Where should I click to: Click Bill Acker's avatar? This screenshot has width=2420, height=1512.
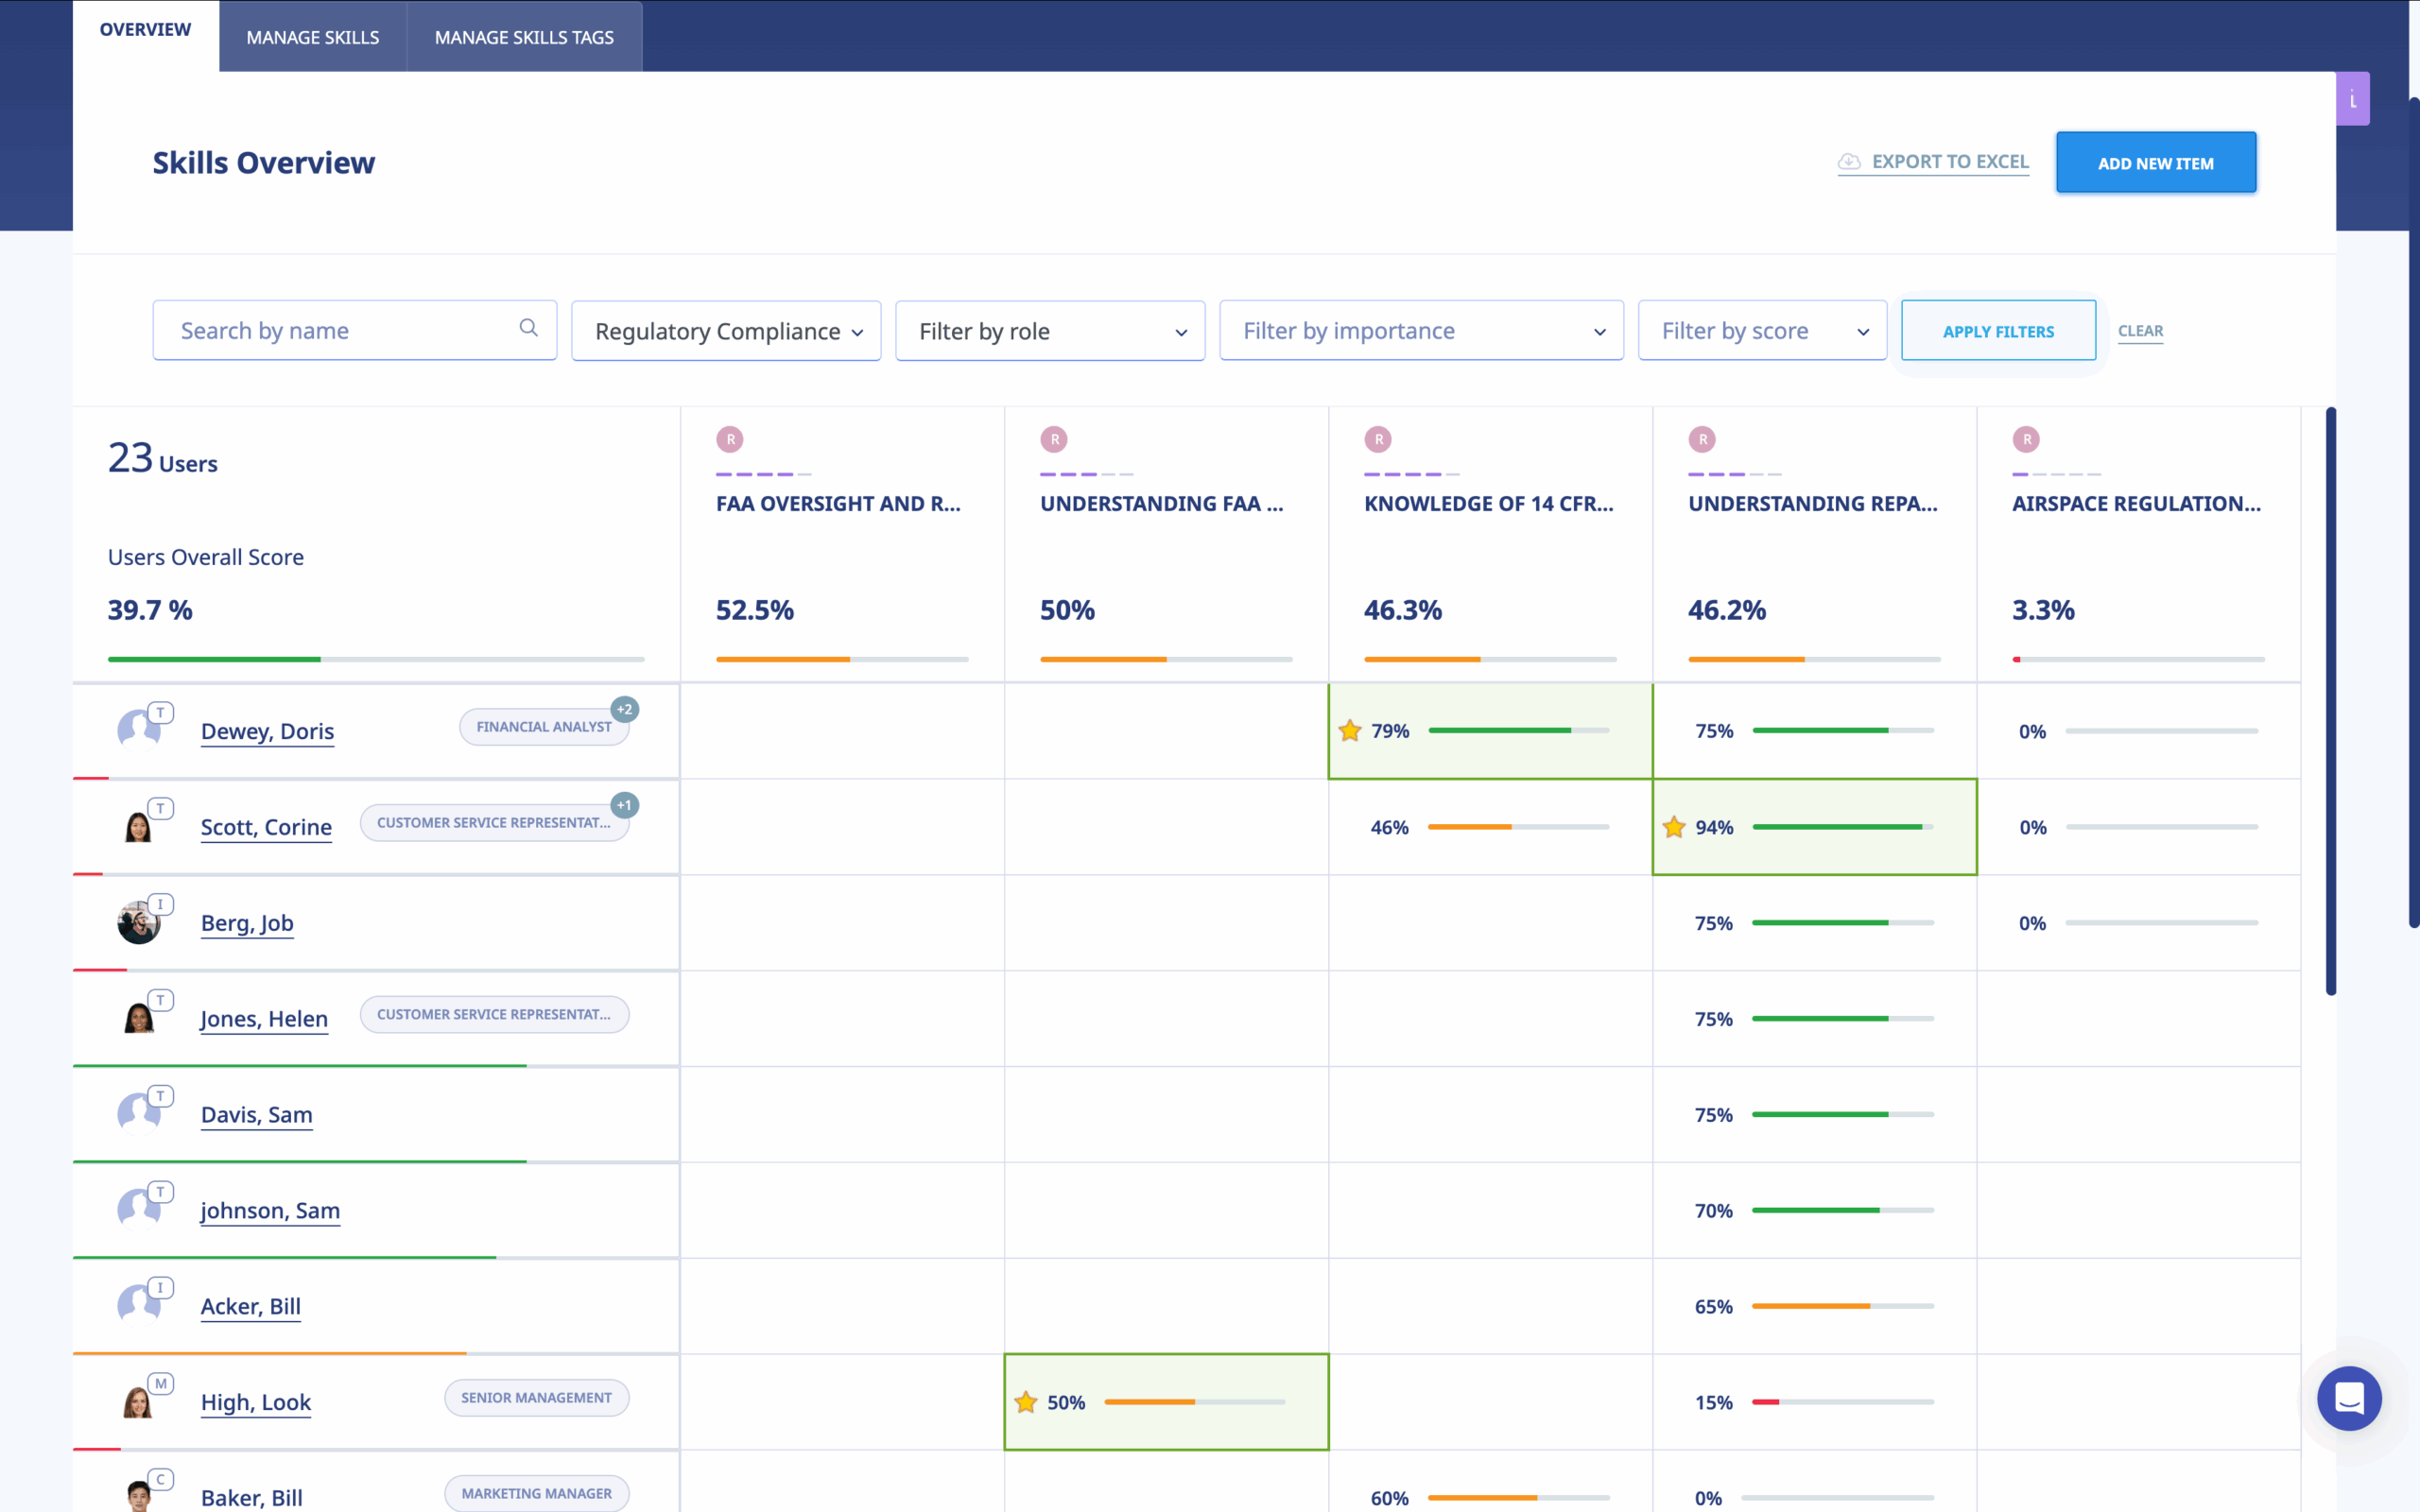(138, 1306)
